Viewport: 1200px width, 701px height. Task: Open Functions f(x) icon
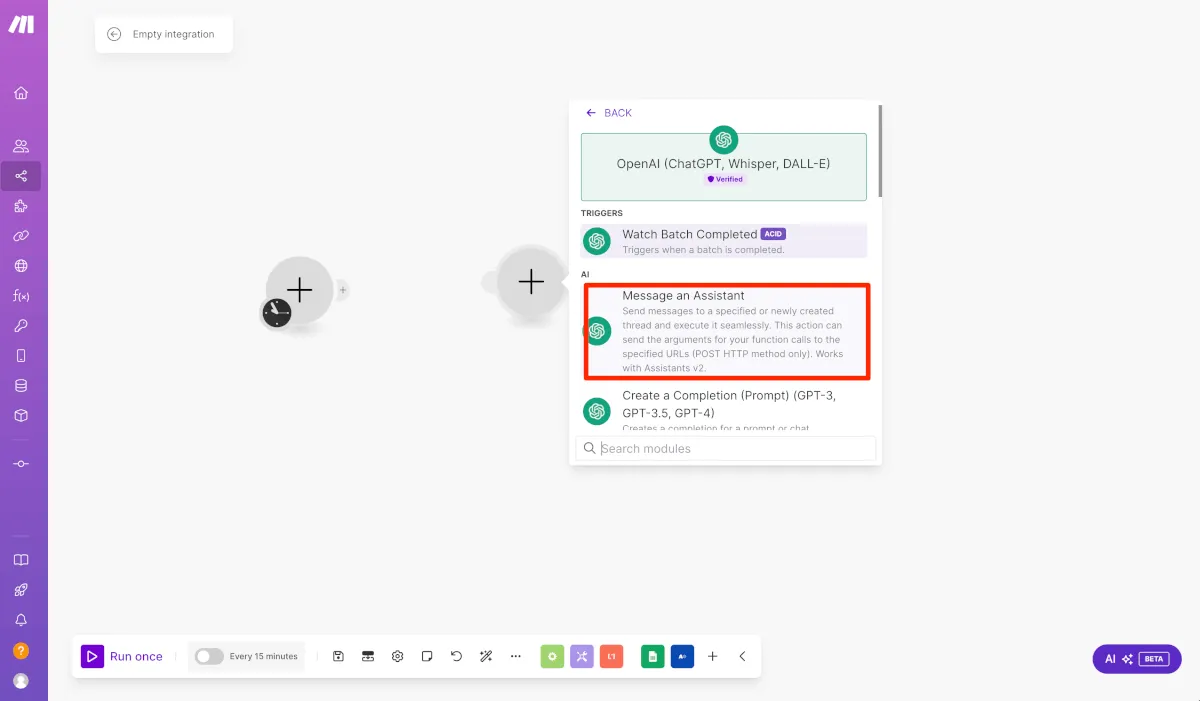21,296
